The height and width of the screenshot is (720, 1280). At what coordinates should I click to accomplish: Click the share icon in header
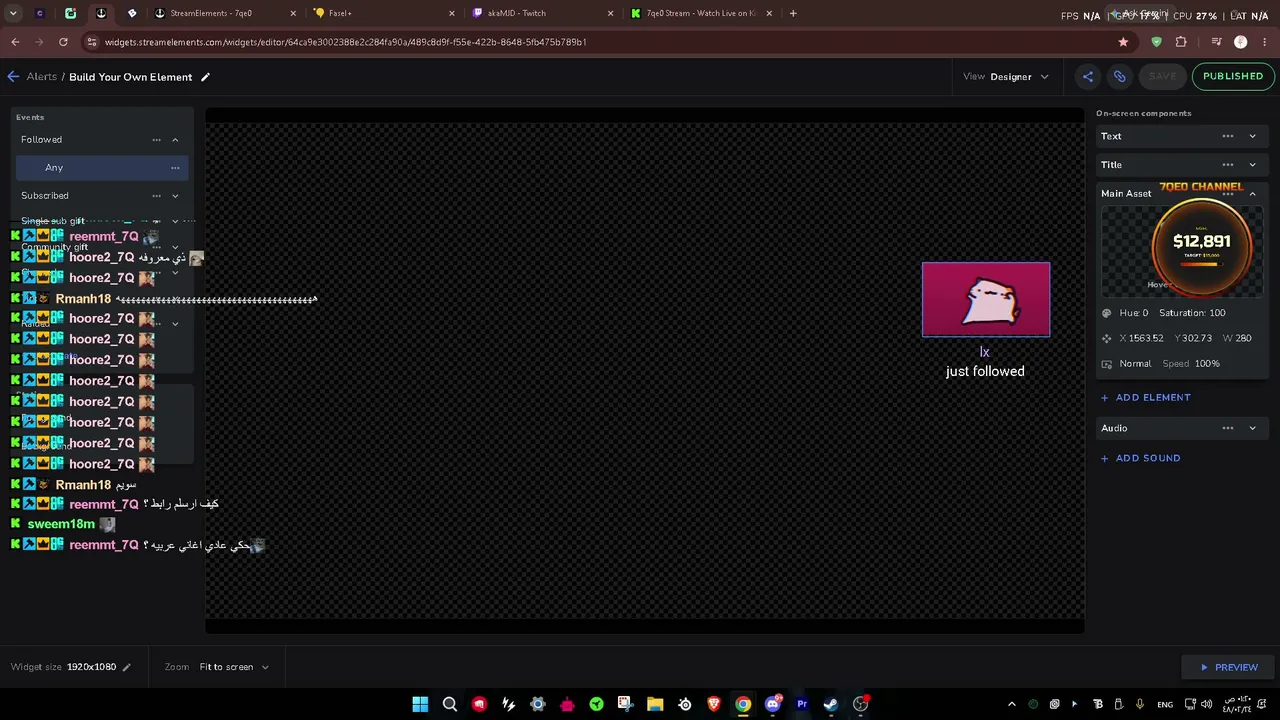click(x=1088, y=77)
